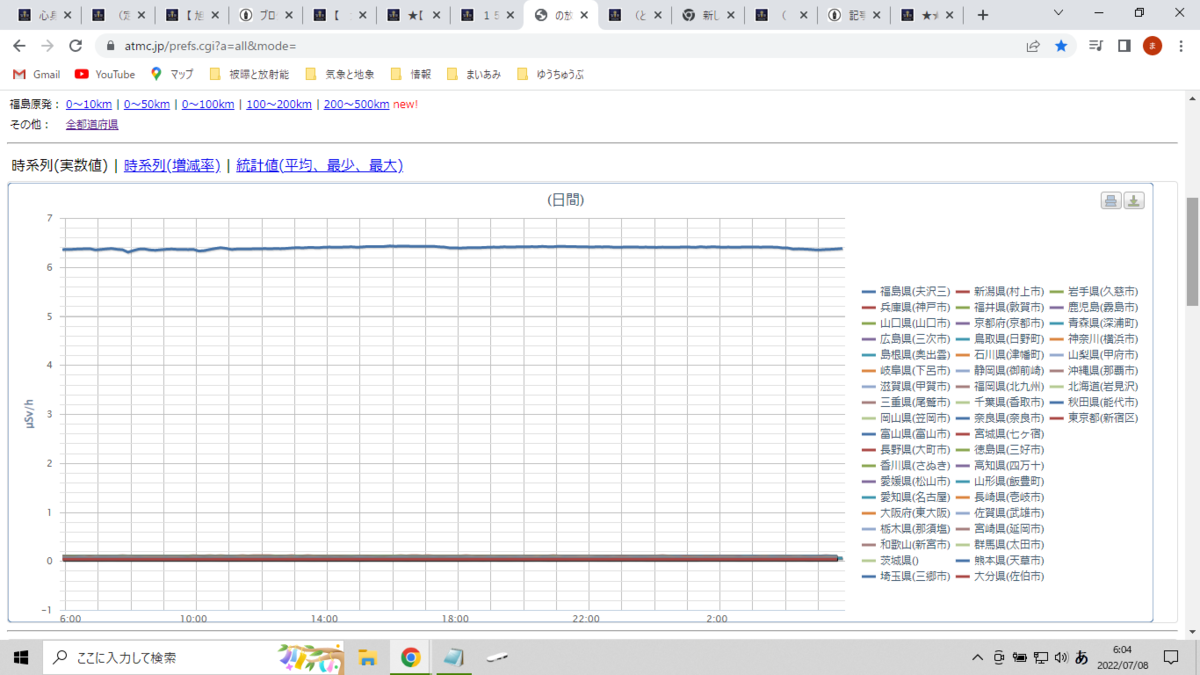Open the 情報 bookmark folder

click(410, 74)
